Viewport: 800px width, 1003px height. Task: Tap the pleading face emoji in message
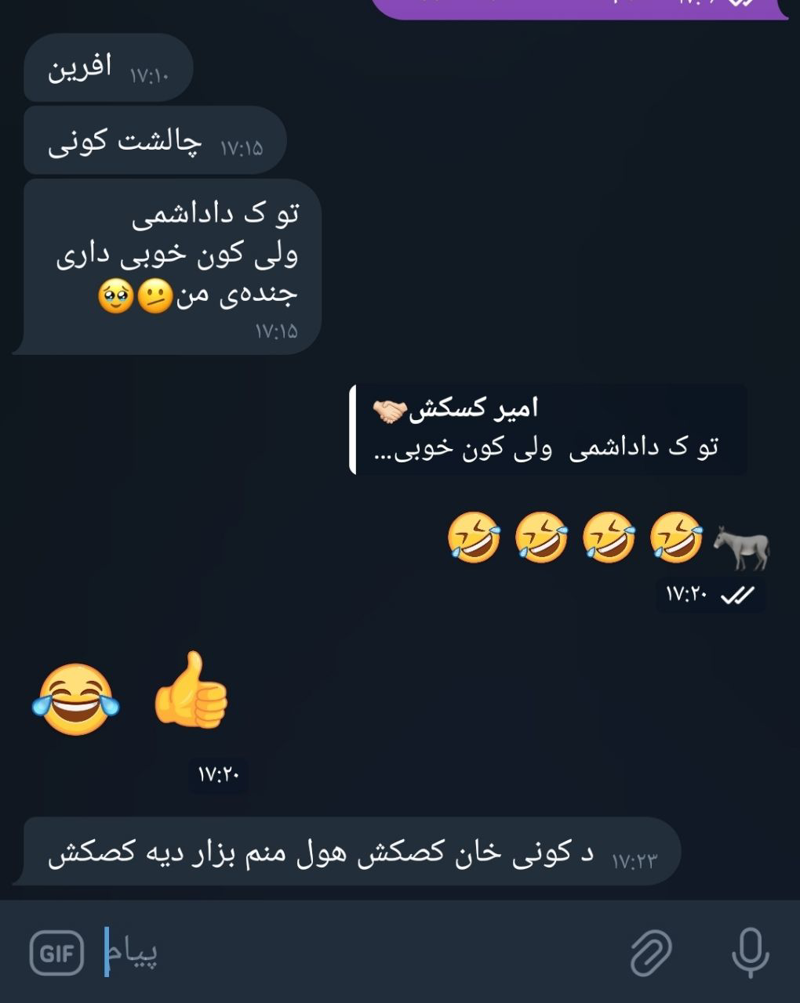[x=116, y=296]
